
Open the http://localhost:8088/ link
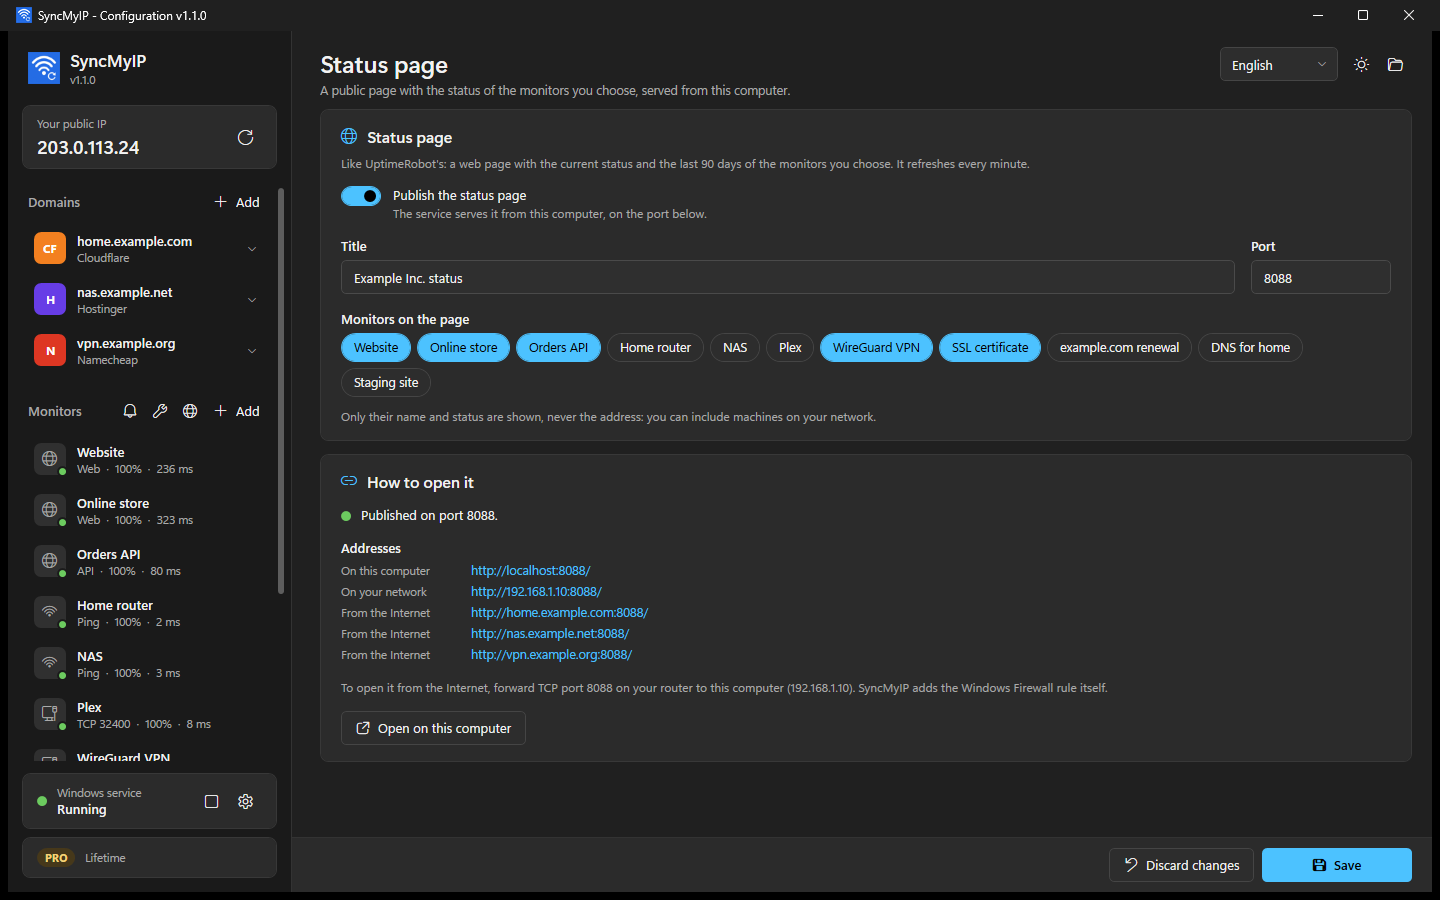pos(531,571)
